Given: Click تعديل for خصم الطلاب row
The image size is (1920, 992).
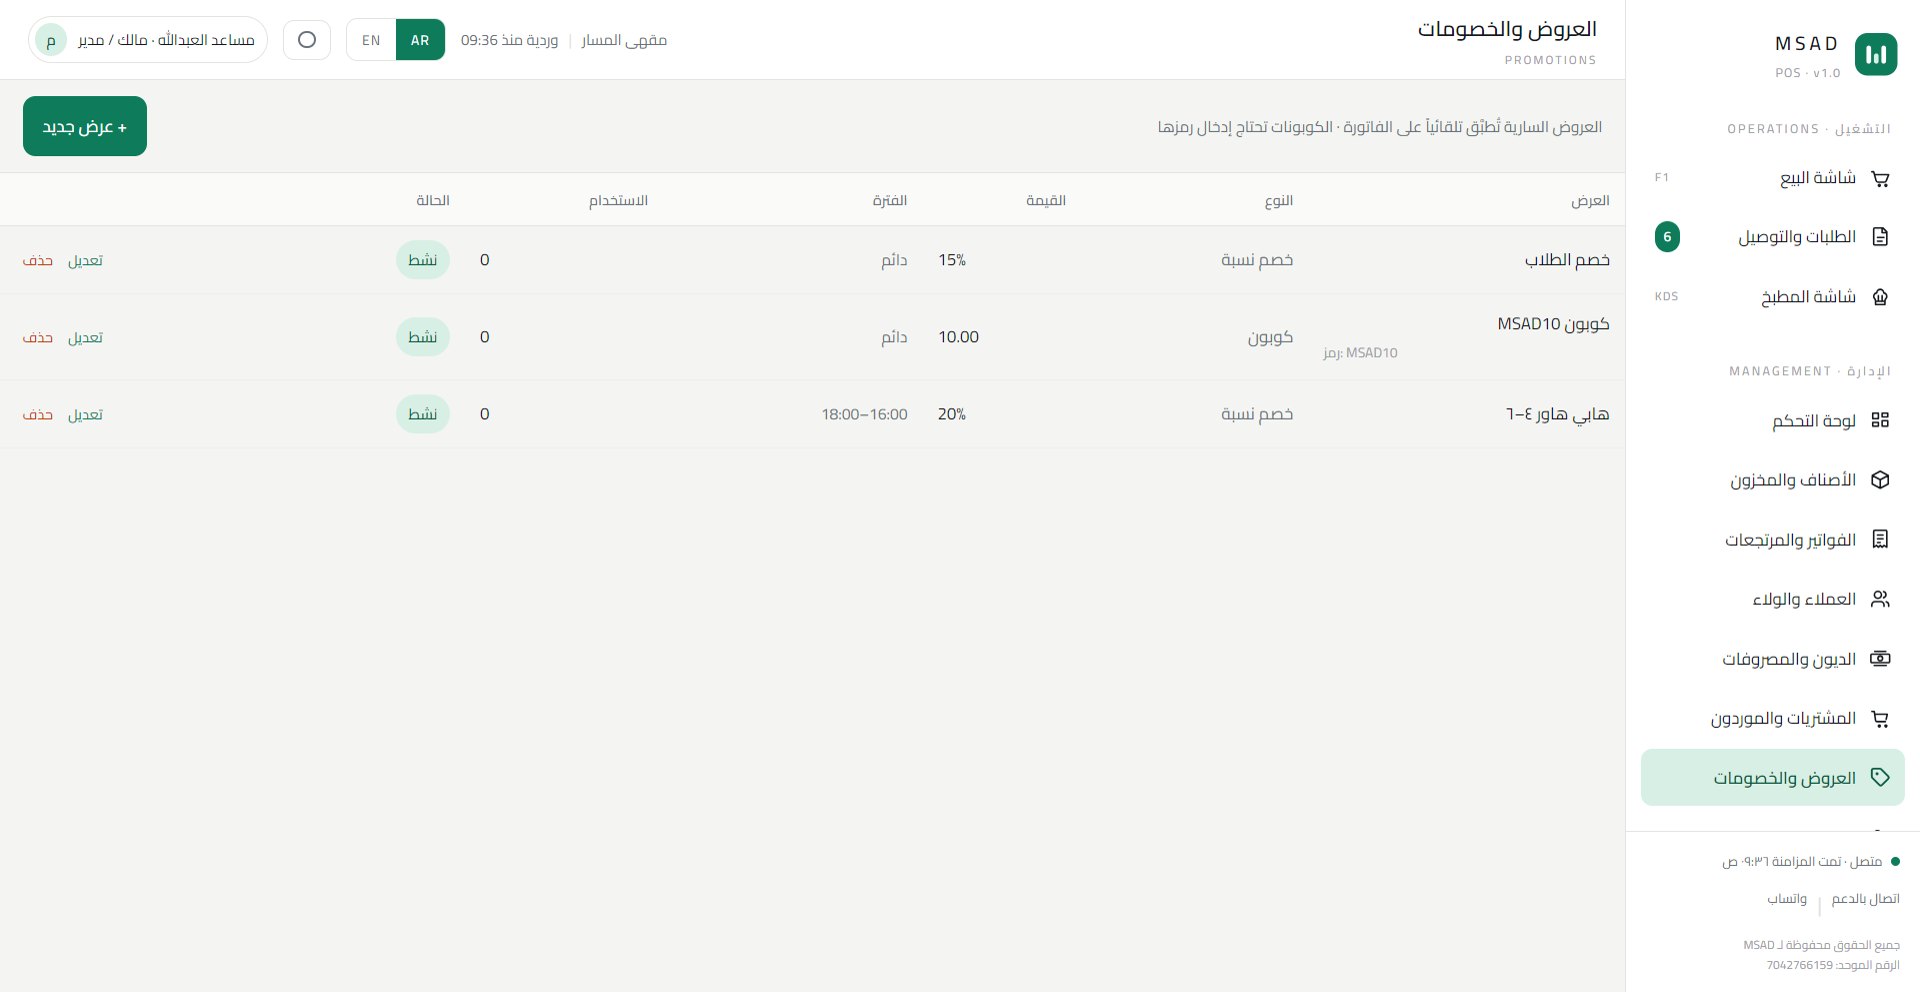Looking at the screenshot, I should coord(85,260).
